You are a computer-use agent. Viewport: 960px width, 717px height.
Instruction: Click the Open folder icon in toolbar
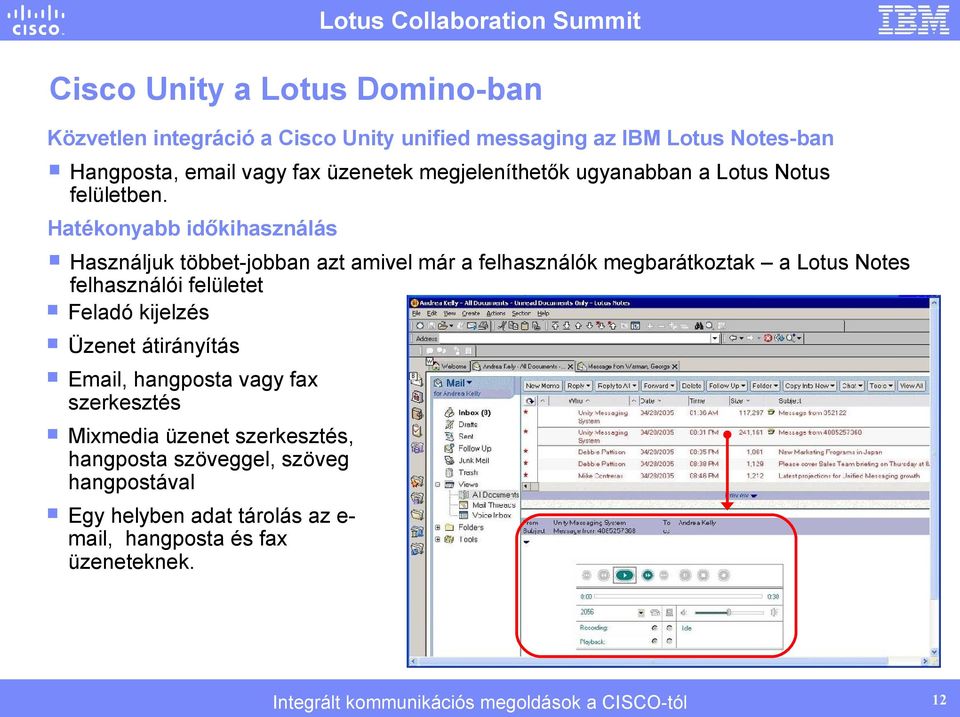coord(443,326)
